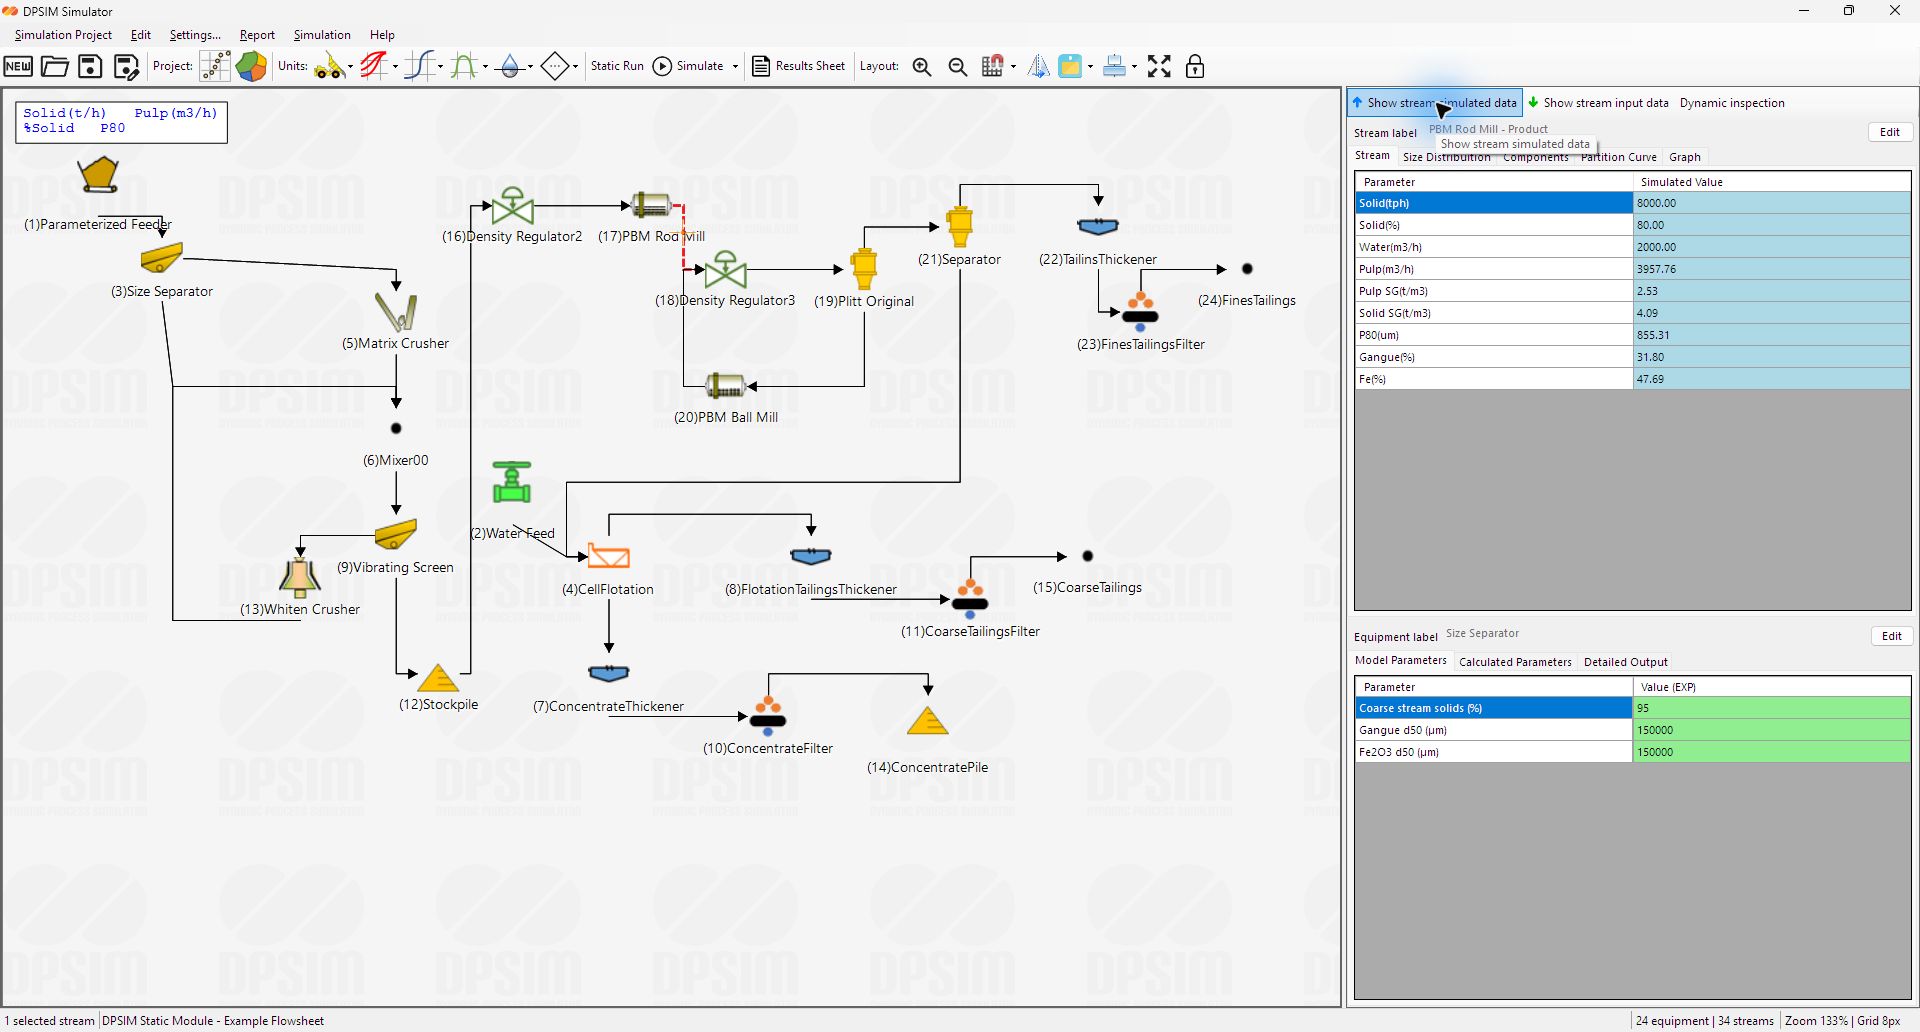Zoom out of the flowsheet layout
1920x1032 pixels.
point(957,67)
